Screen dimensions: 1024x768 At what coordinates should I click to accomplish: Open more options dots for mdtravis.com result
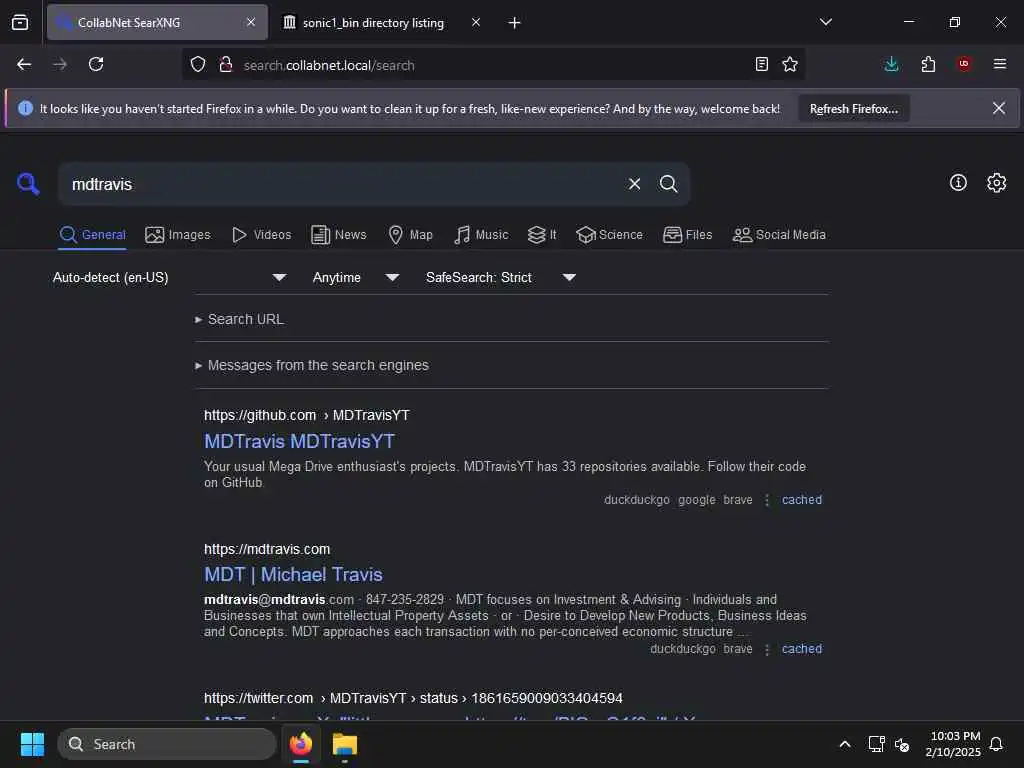pyautogui.click(x=767, y=649)
